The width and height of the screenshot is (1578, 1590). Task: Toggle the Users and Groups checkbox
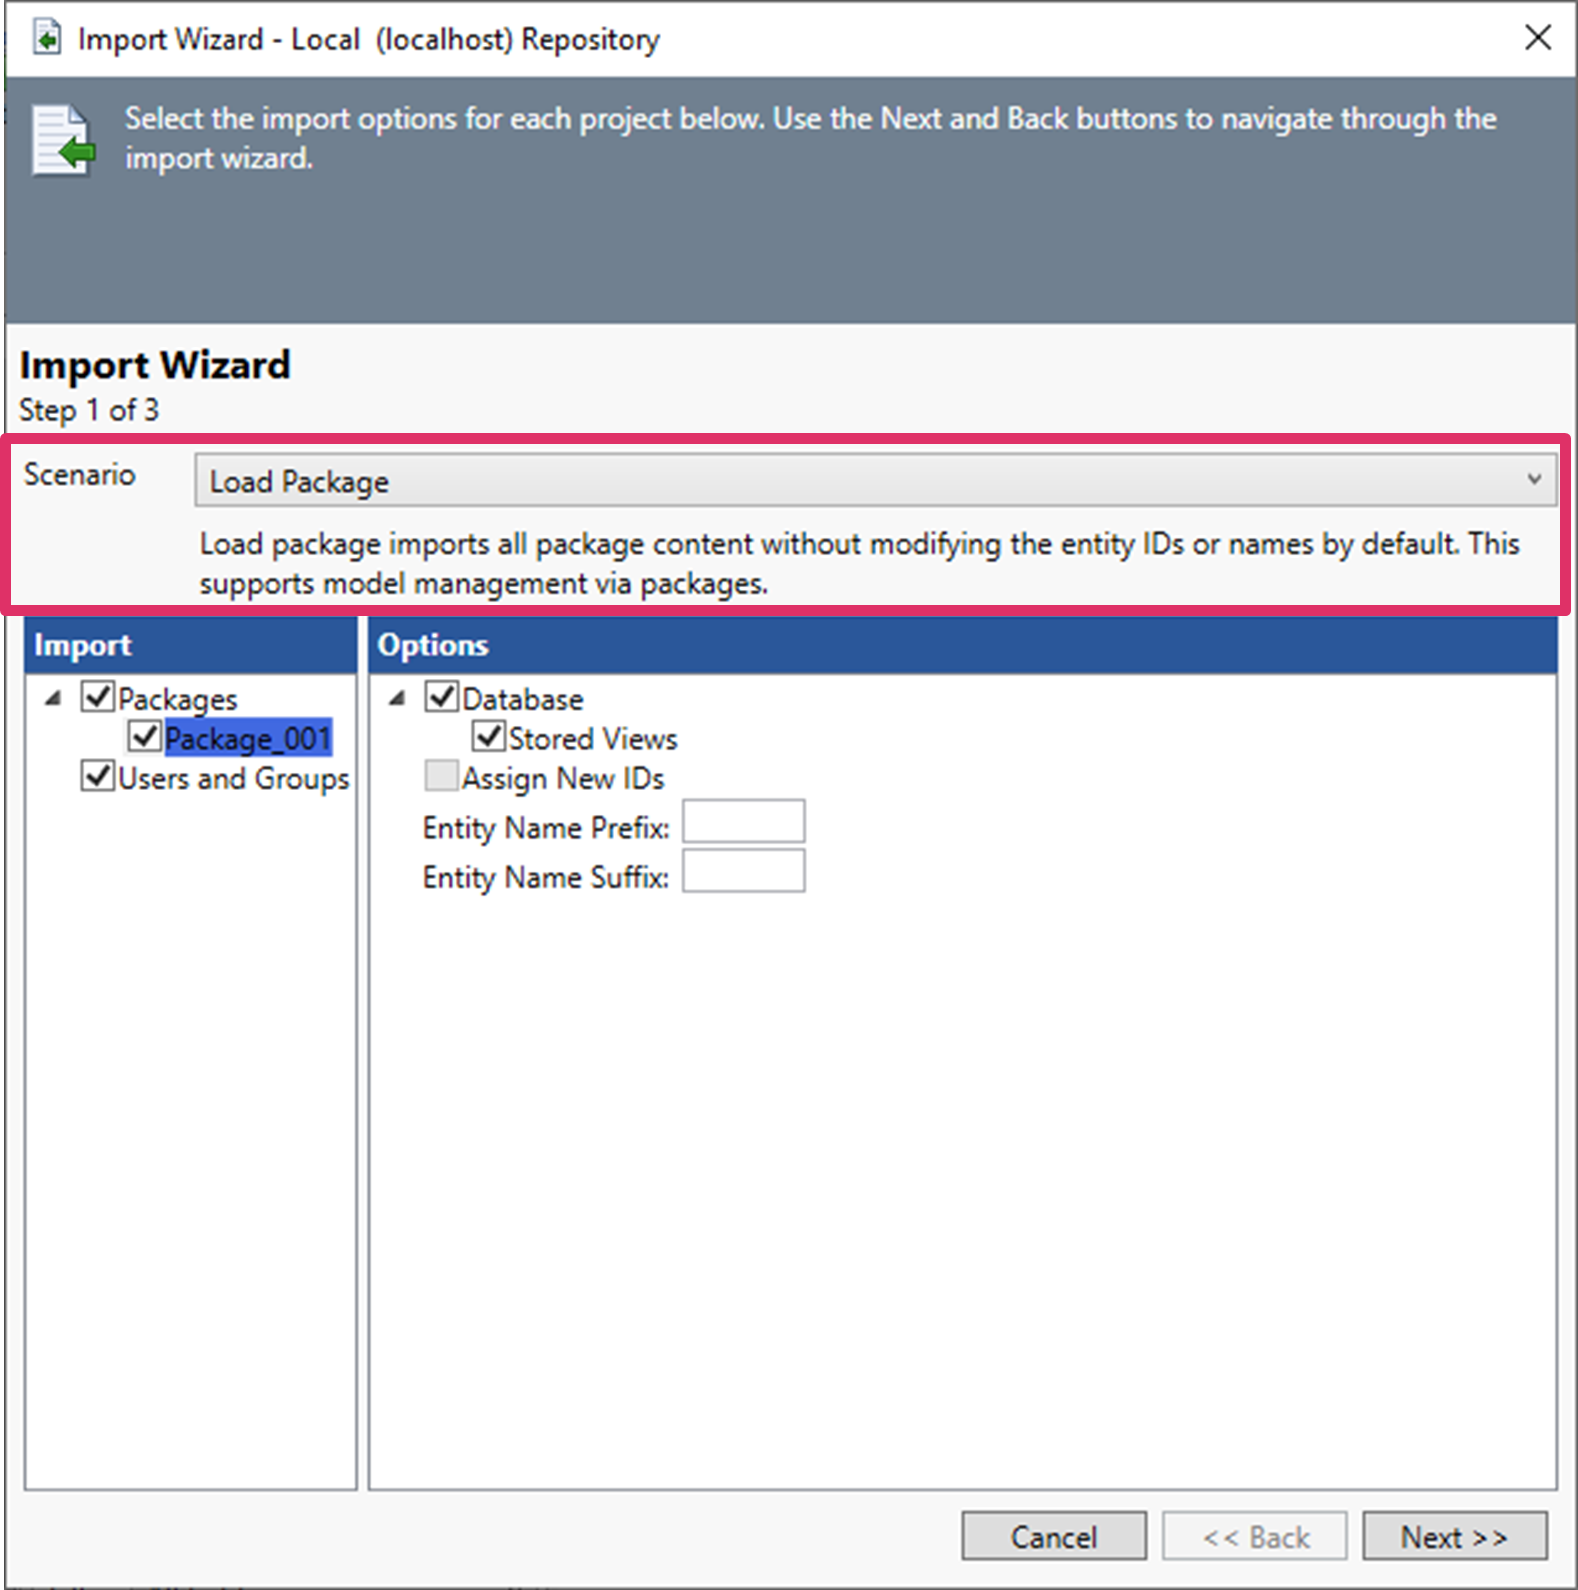tap(98, 776)
